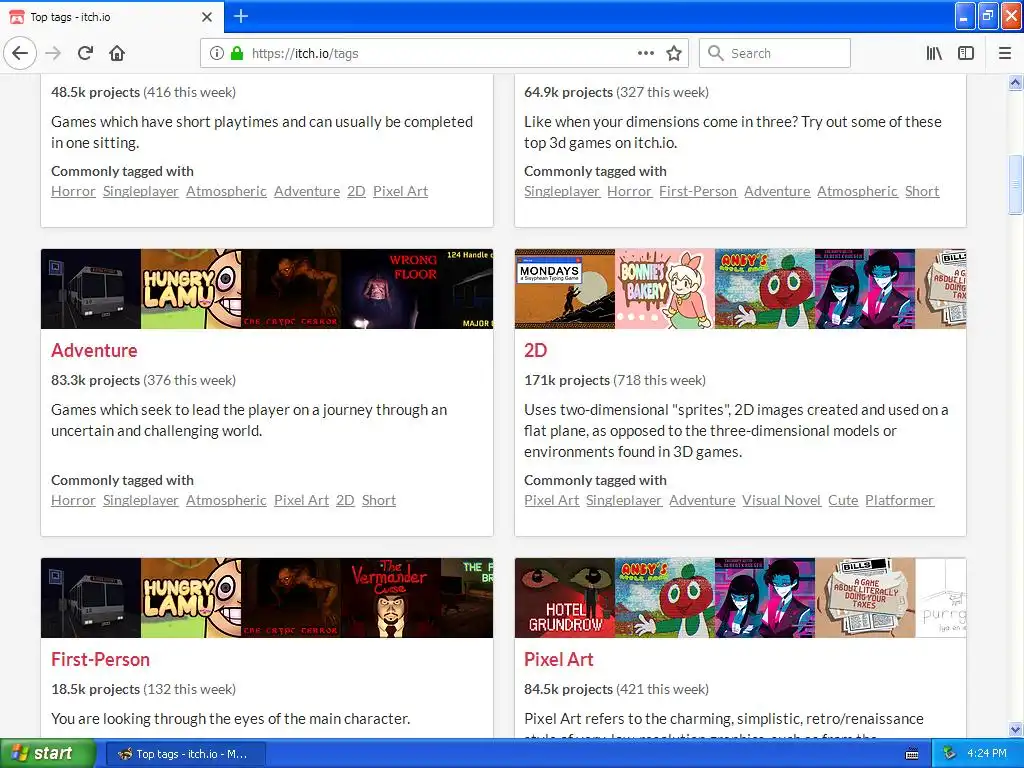Open the Vermander Curse thumbnail

pos(391,598)
